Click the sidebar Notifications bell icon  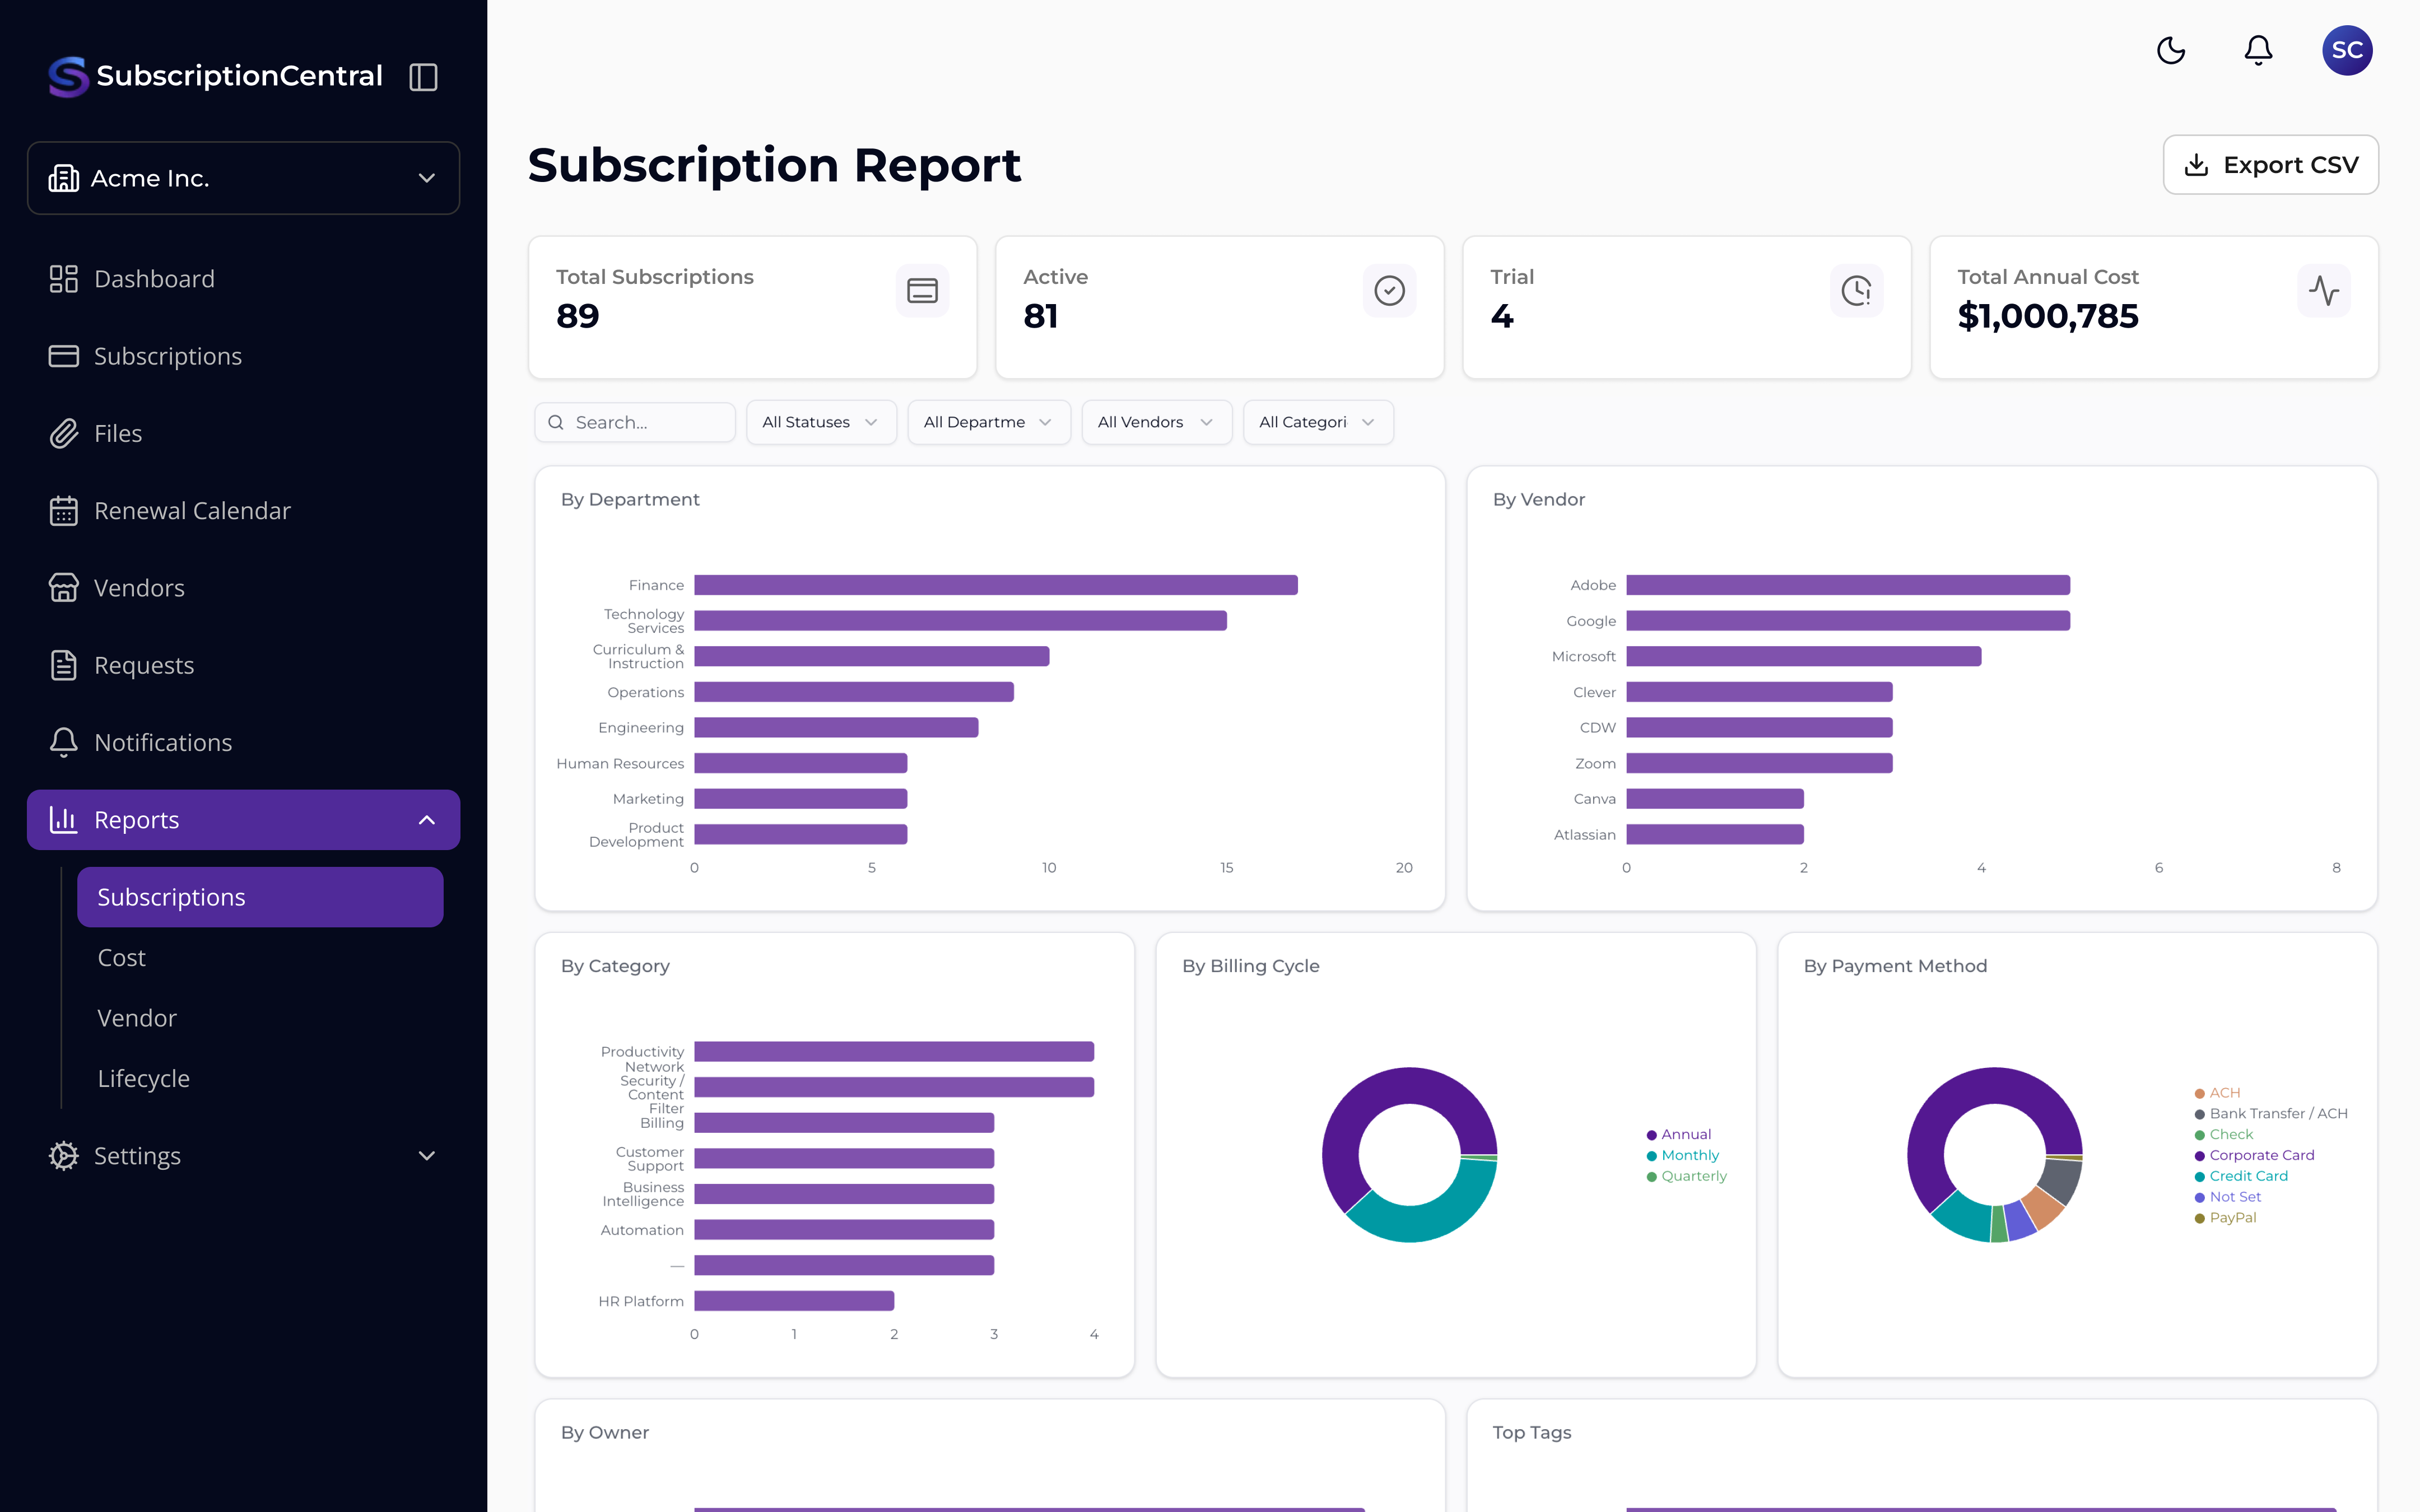point(64,742)
